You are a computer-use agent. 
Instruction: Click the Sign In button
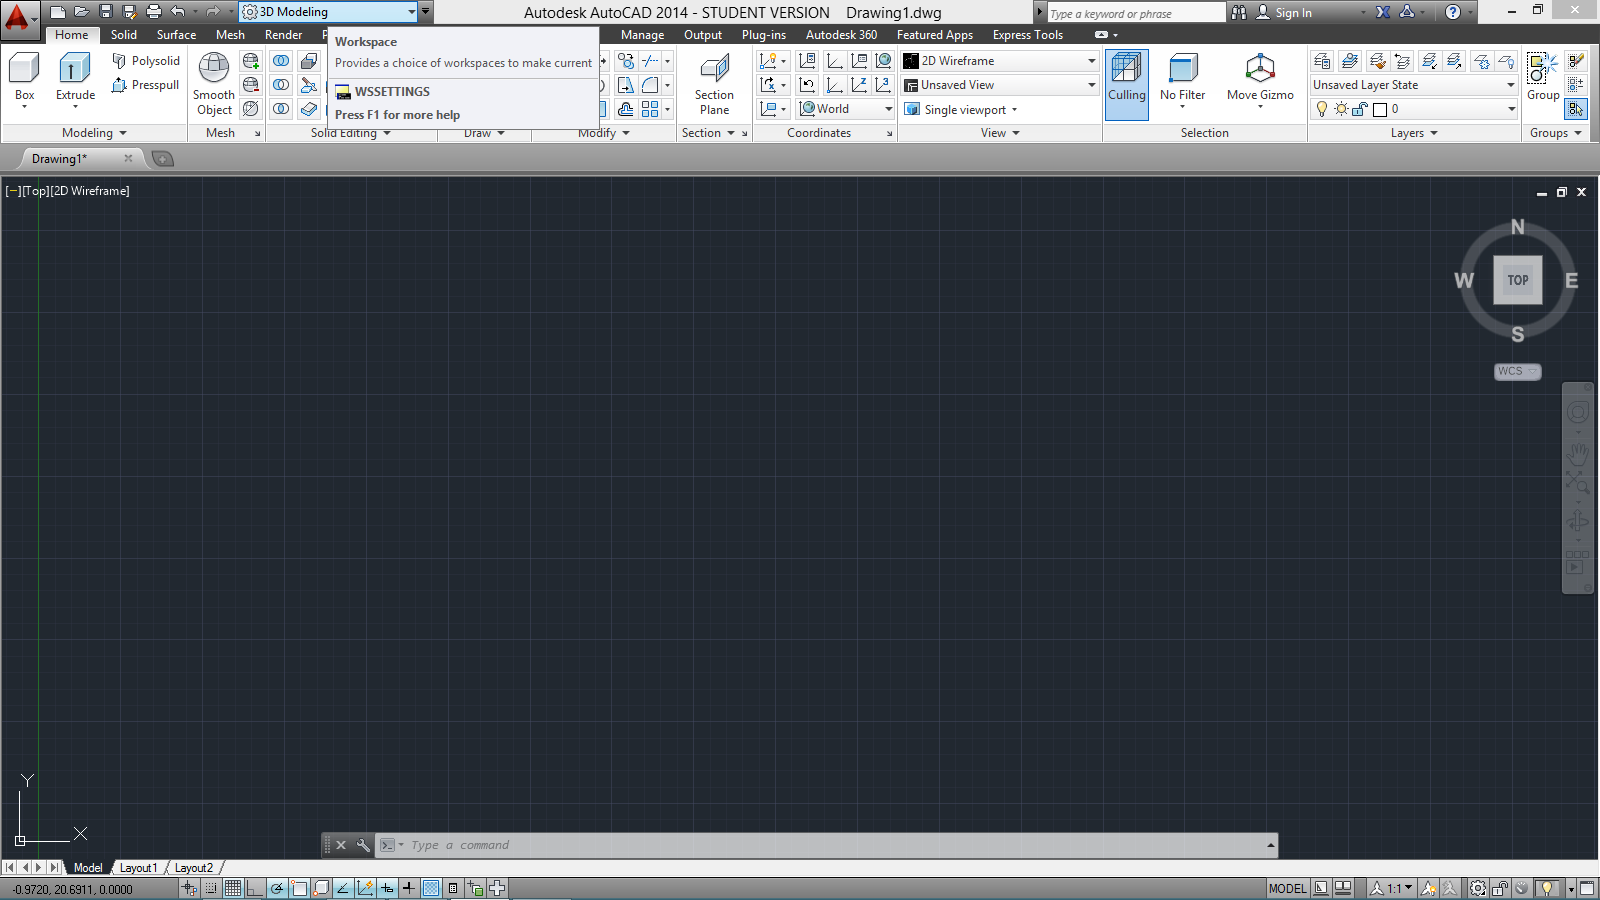pos(1292,13)
